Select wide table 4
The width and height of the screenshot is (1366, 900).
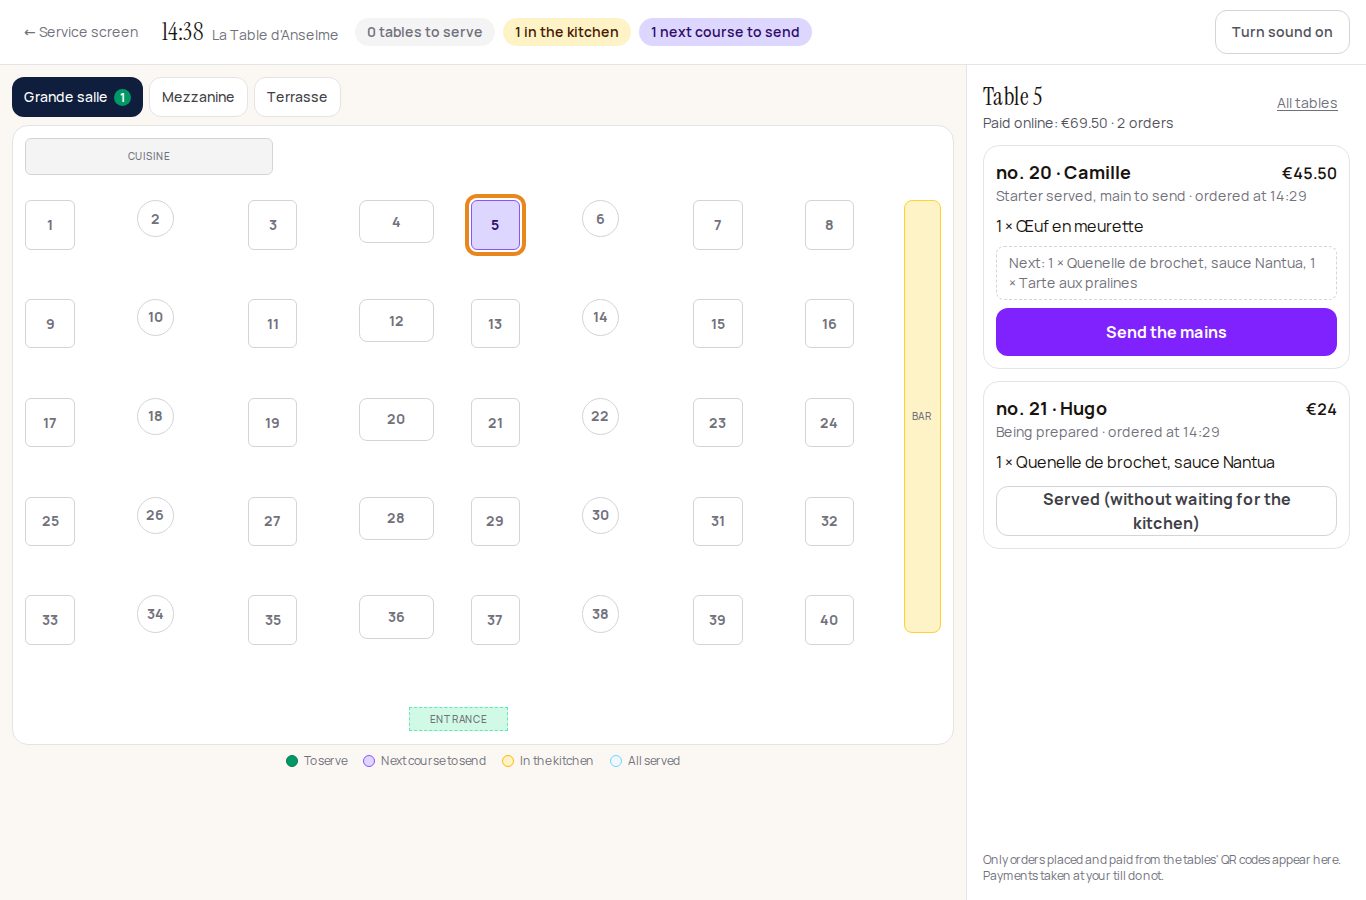[396, 222]
